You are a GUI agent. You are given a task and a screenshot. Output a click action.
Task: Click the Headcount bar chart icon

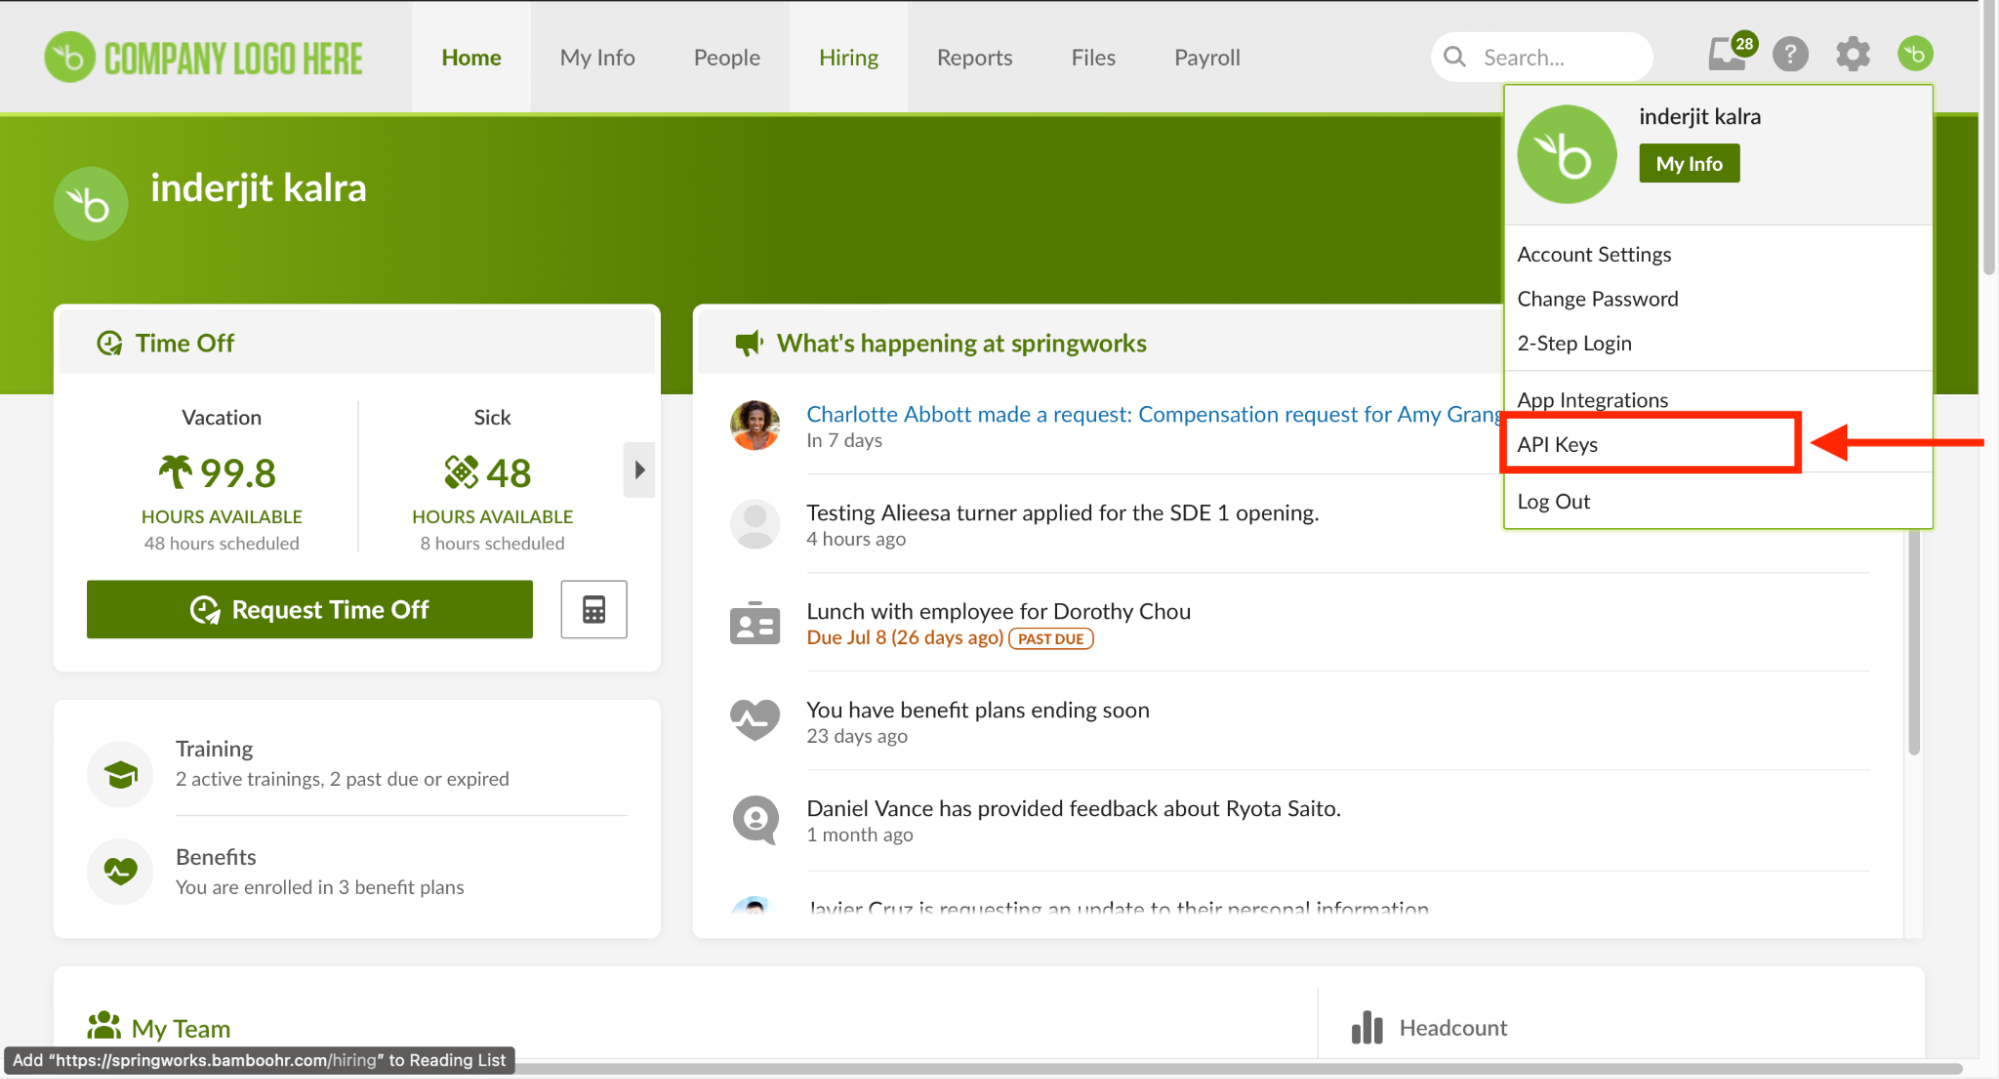coord(1367,1027)
